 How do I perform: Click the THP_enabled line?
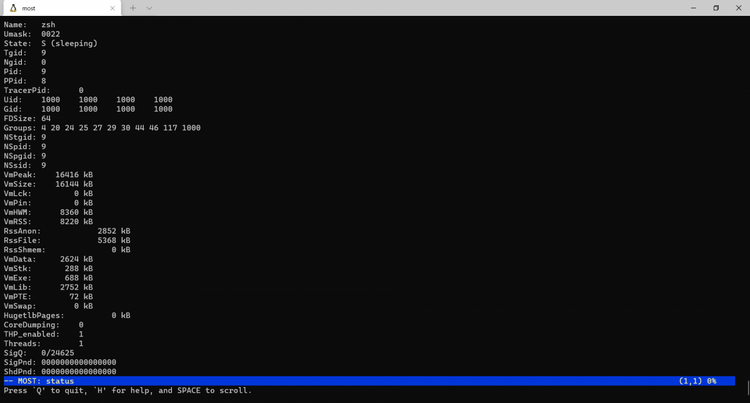pyautogui.click(x=44, y=334)
